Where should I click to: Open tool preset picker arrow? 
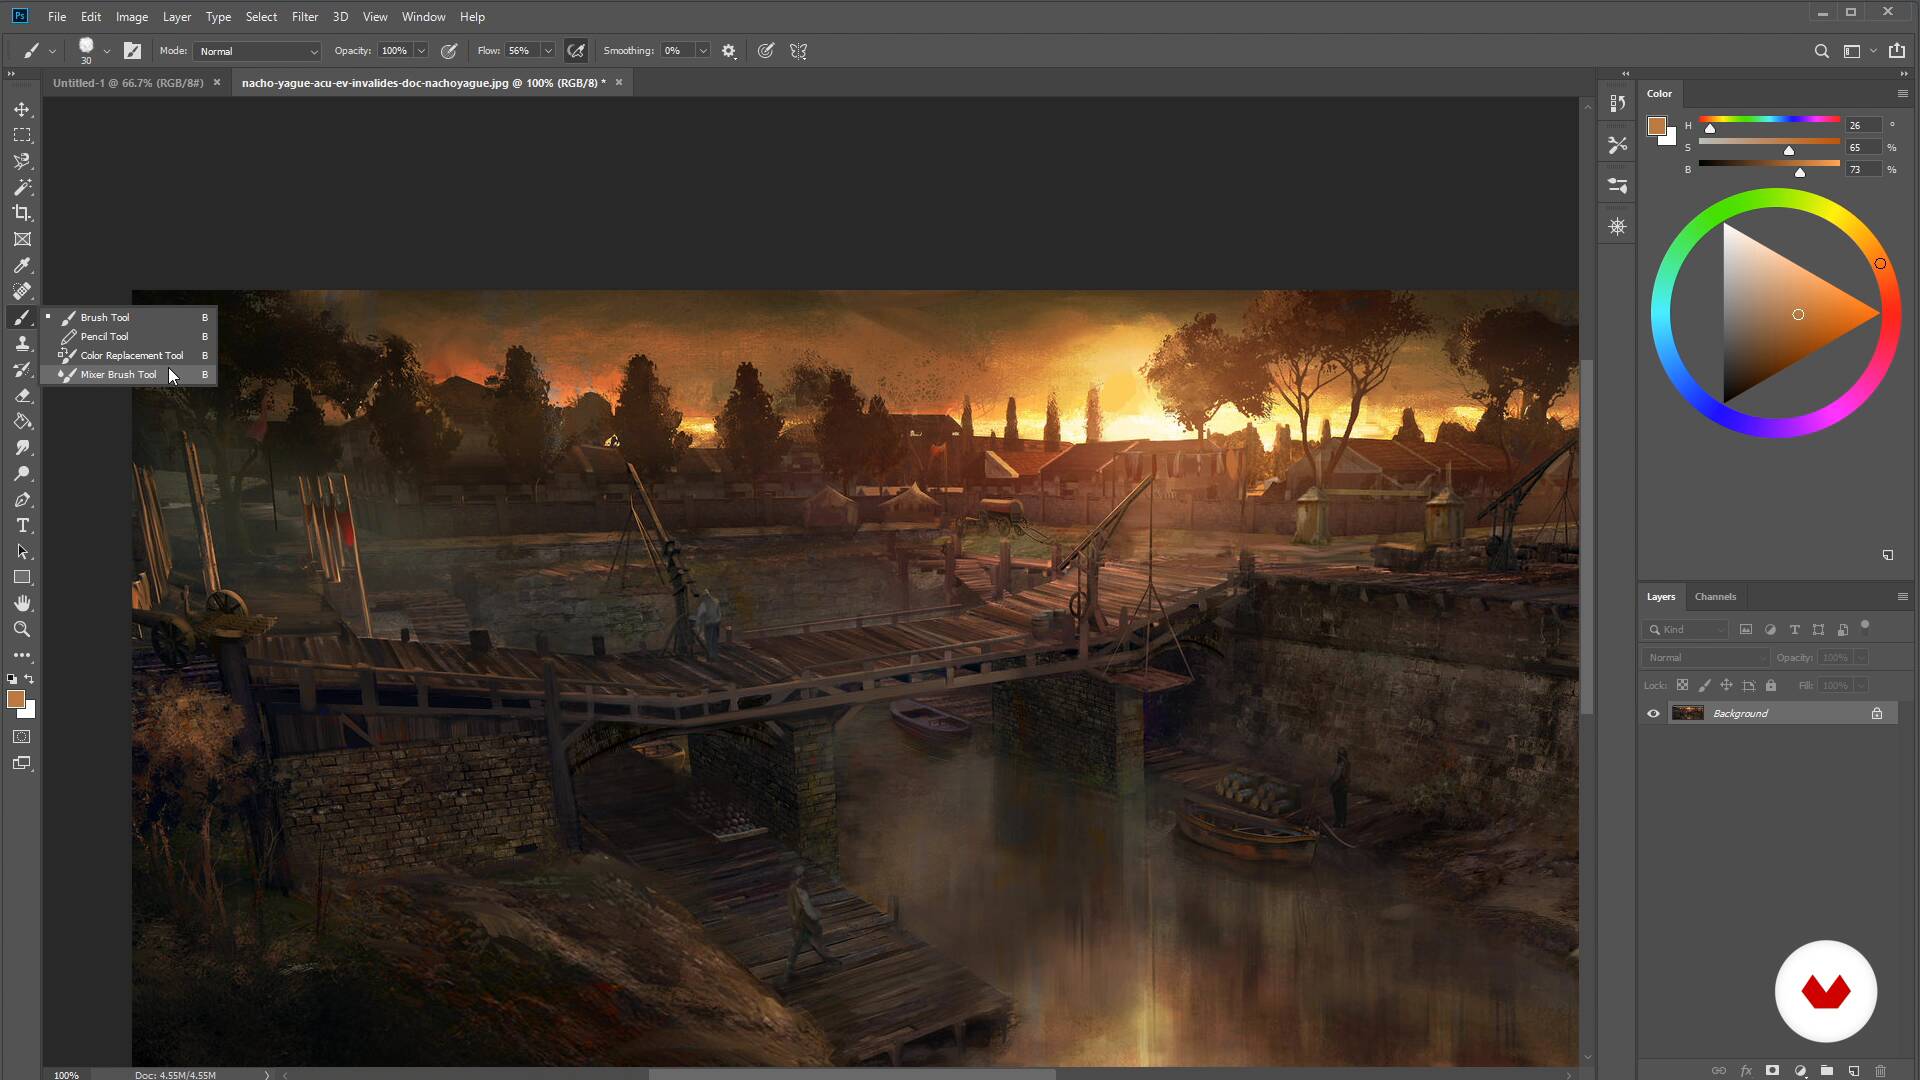point(52,51)
